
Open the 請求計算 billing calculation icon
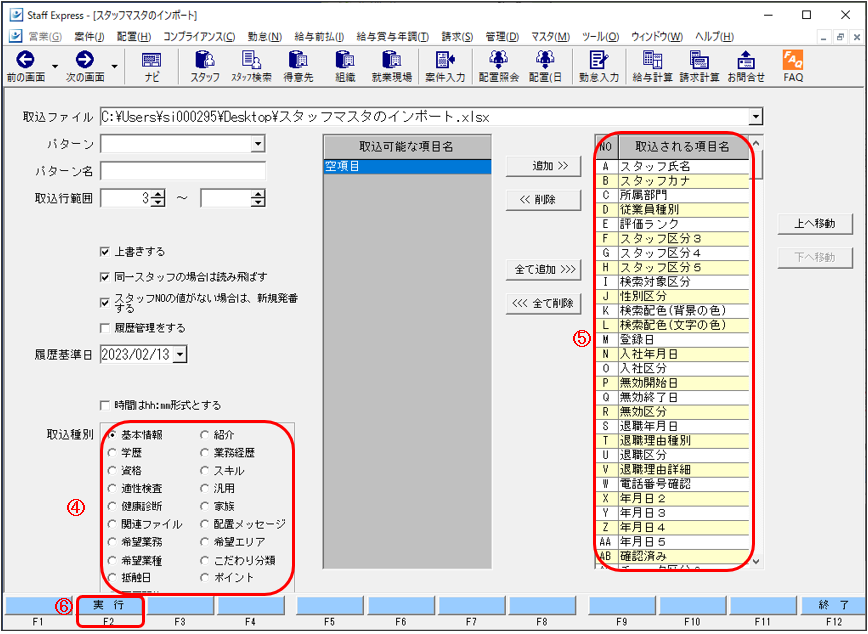(x=700, y=66)
